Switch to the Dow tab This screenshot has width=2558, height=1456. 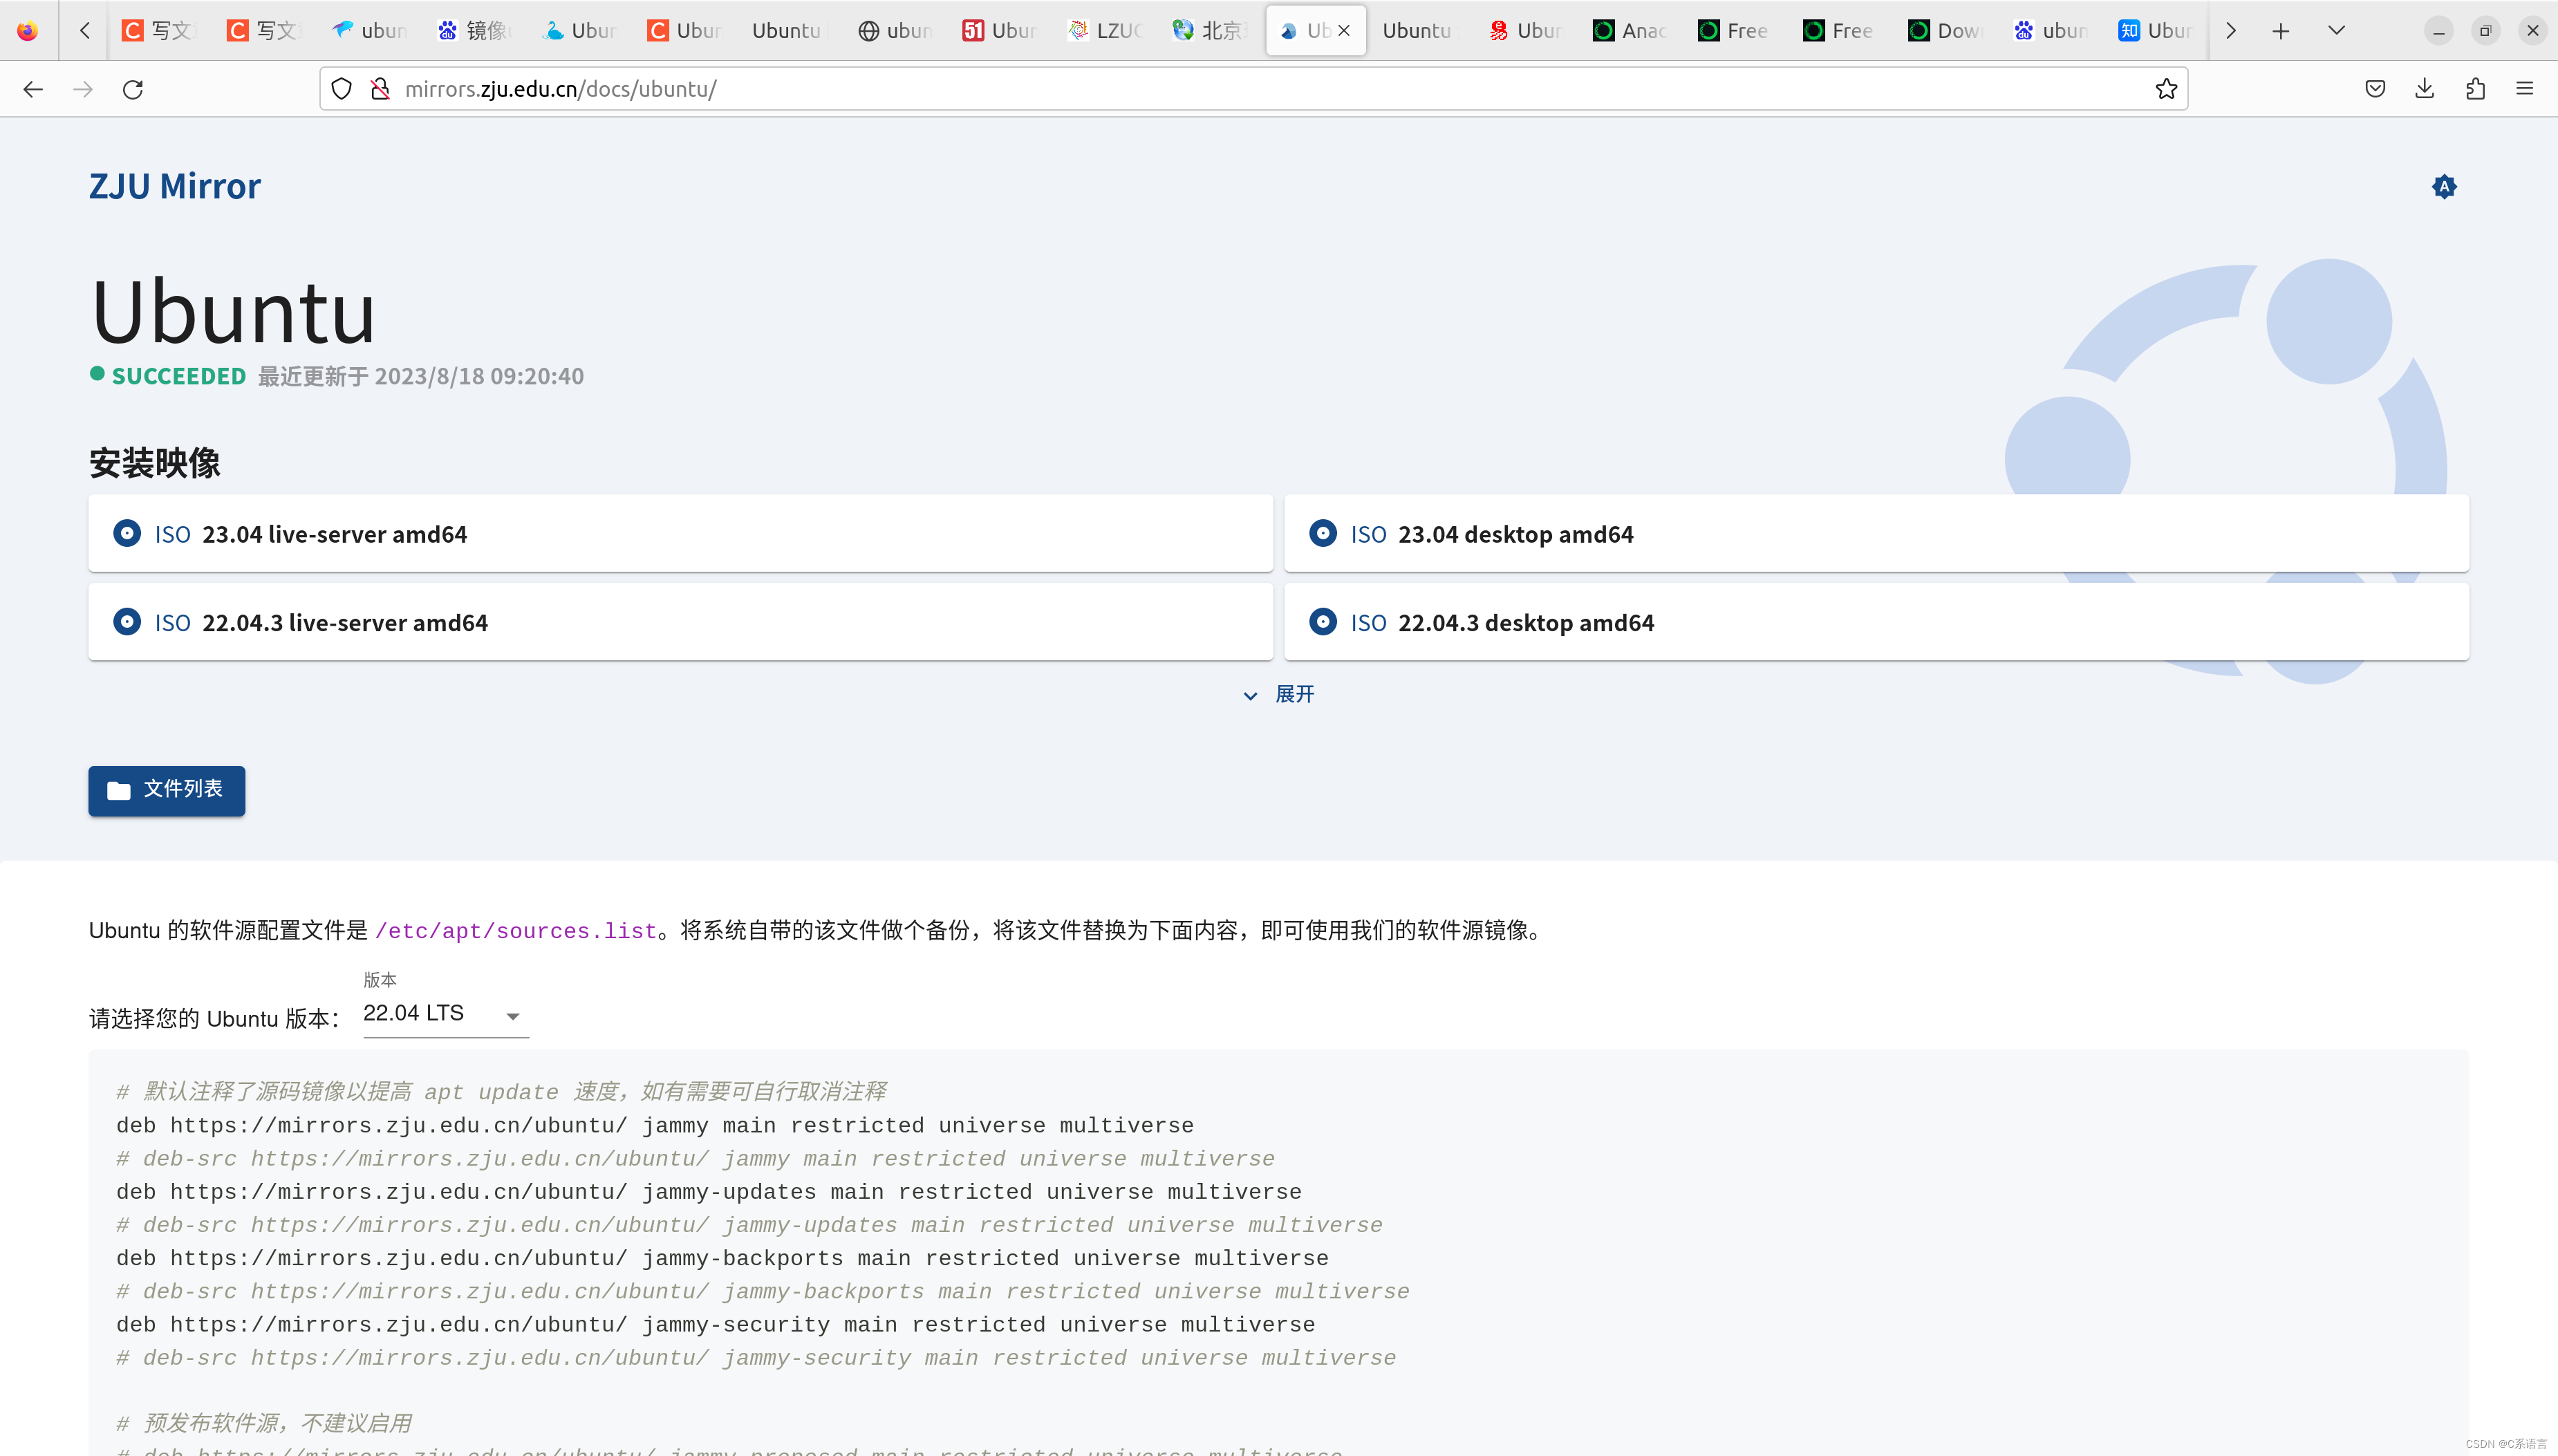[1946, 31]
